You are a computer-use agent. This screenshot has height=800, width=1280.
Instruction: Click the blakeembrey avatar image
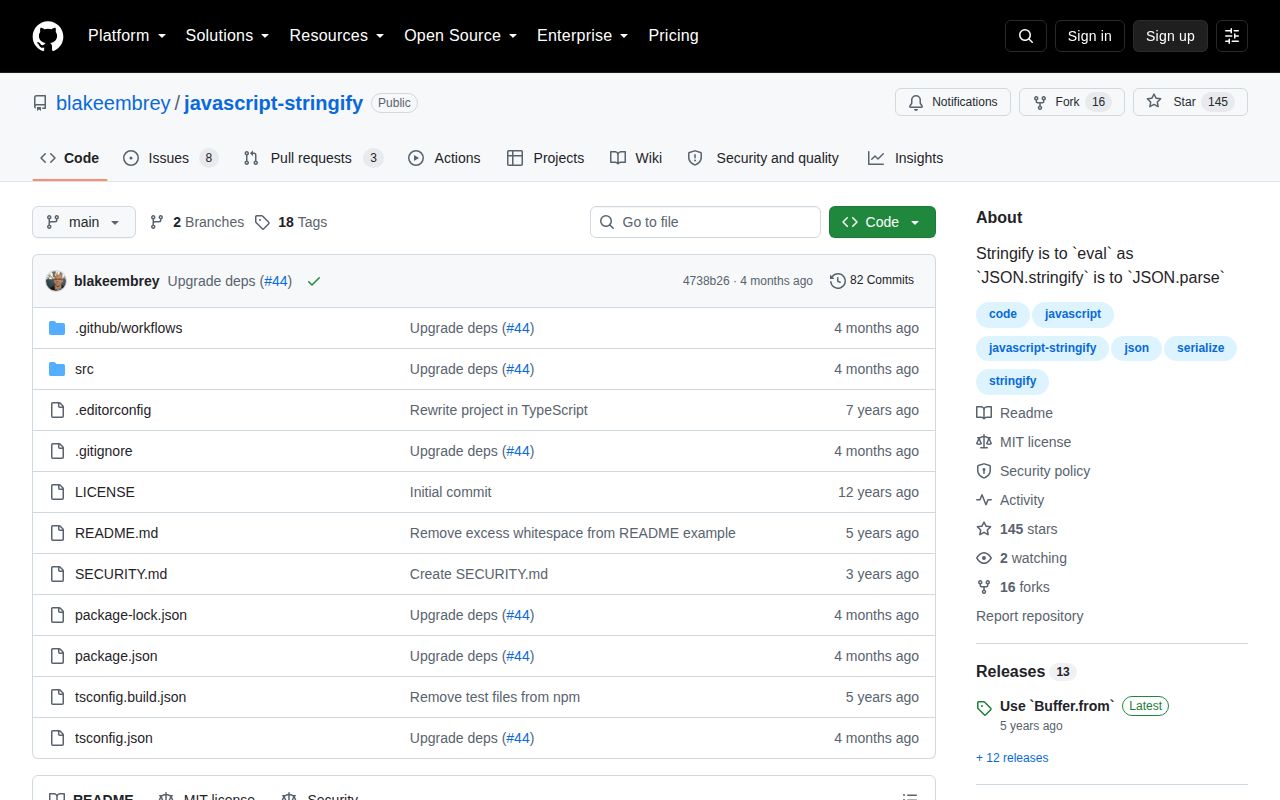pos(56,281)
